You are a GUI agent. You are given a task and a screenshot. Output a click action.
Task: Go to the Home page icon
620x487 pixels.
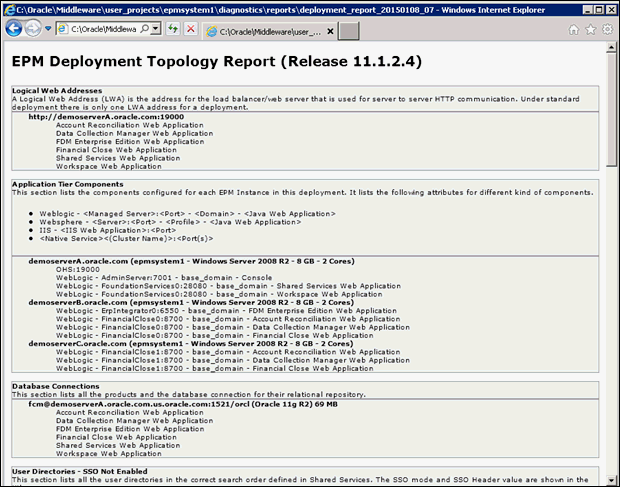point(573,30)
